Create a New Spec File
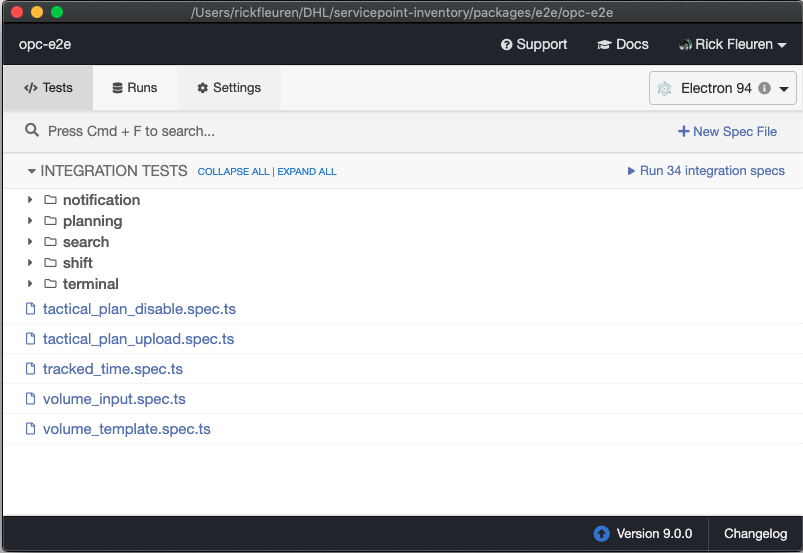The height and width of the screenshot is (553, 803). click(727, 132)
